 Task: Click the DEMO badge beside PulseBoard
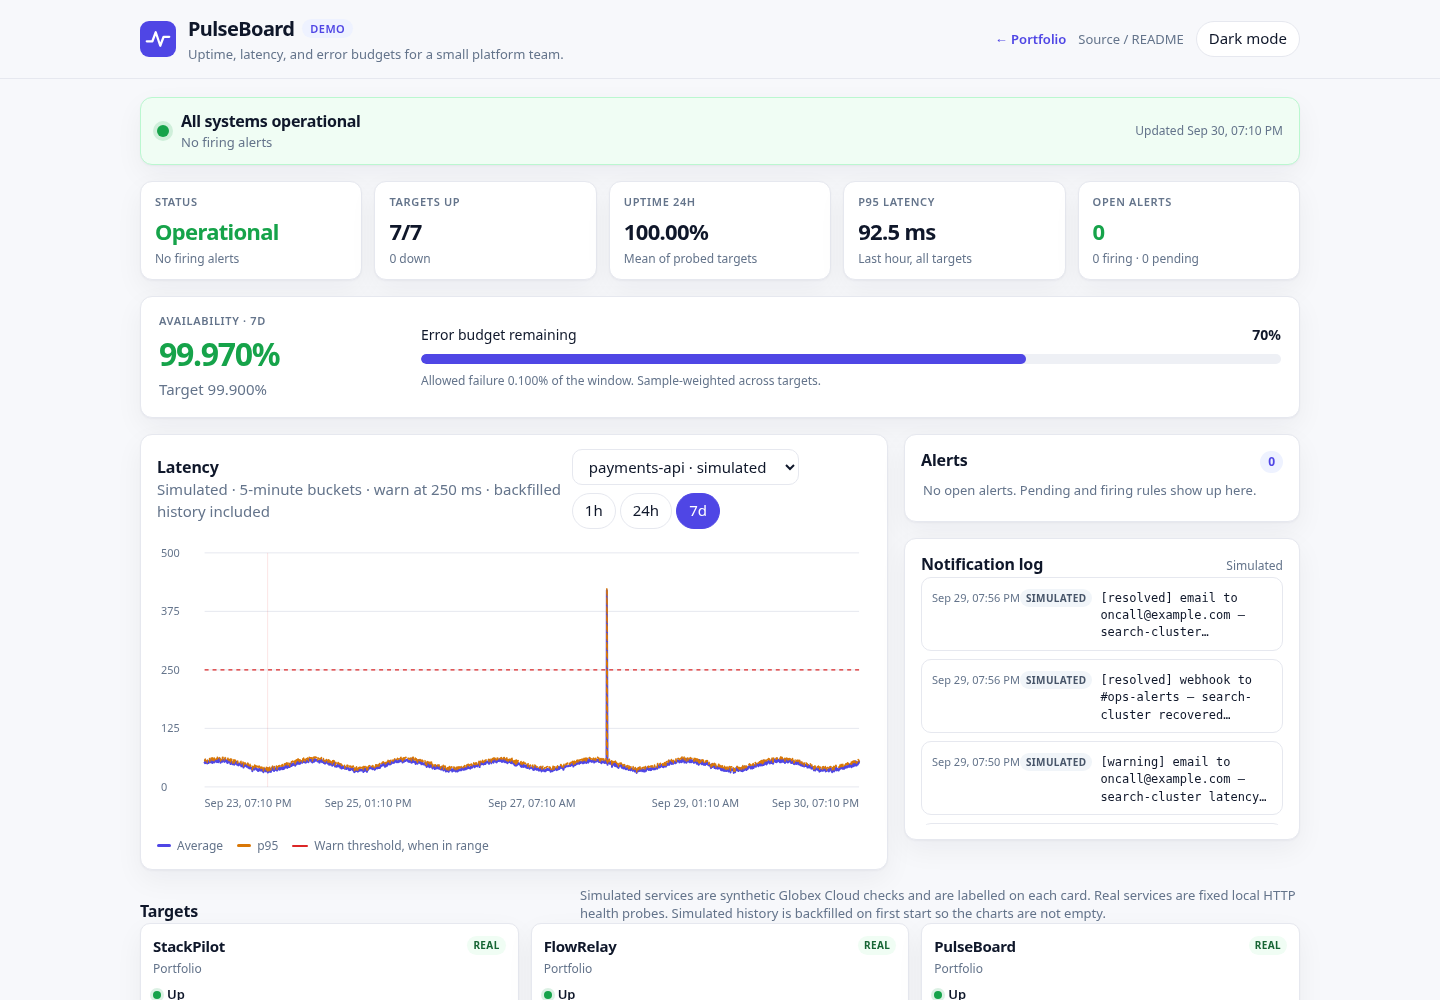[327, 29]
